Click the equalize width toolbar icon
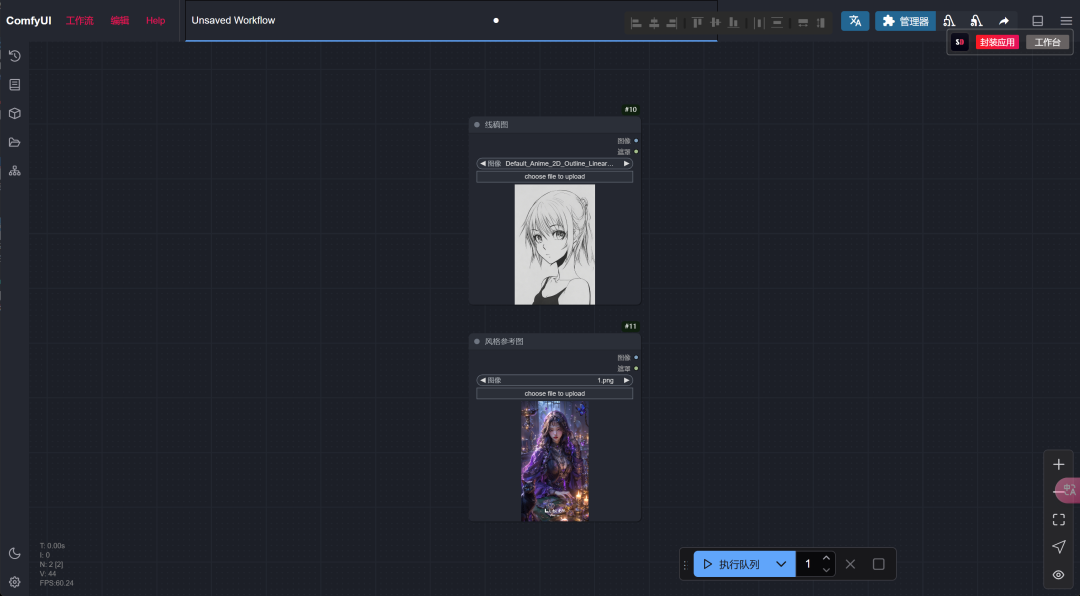 pos(803,23)
